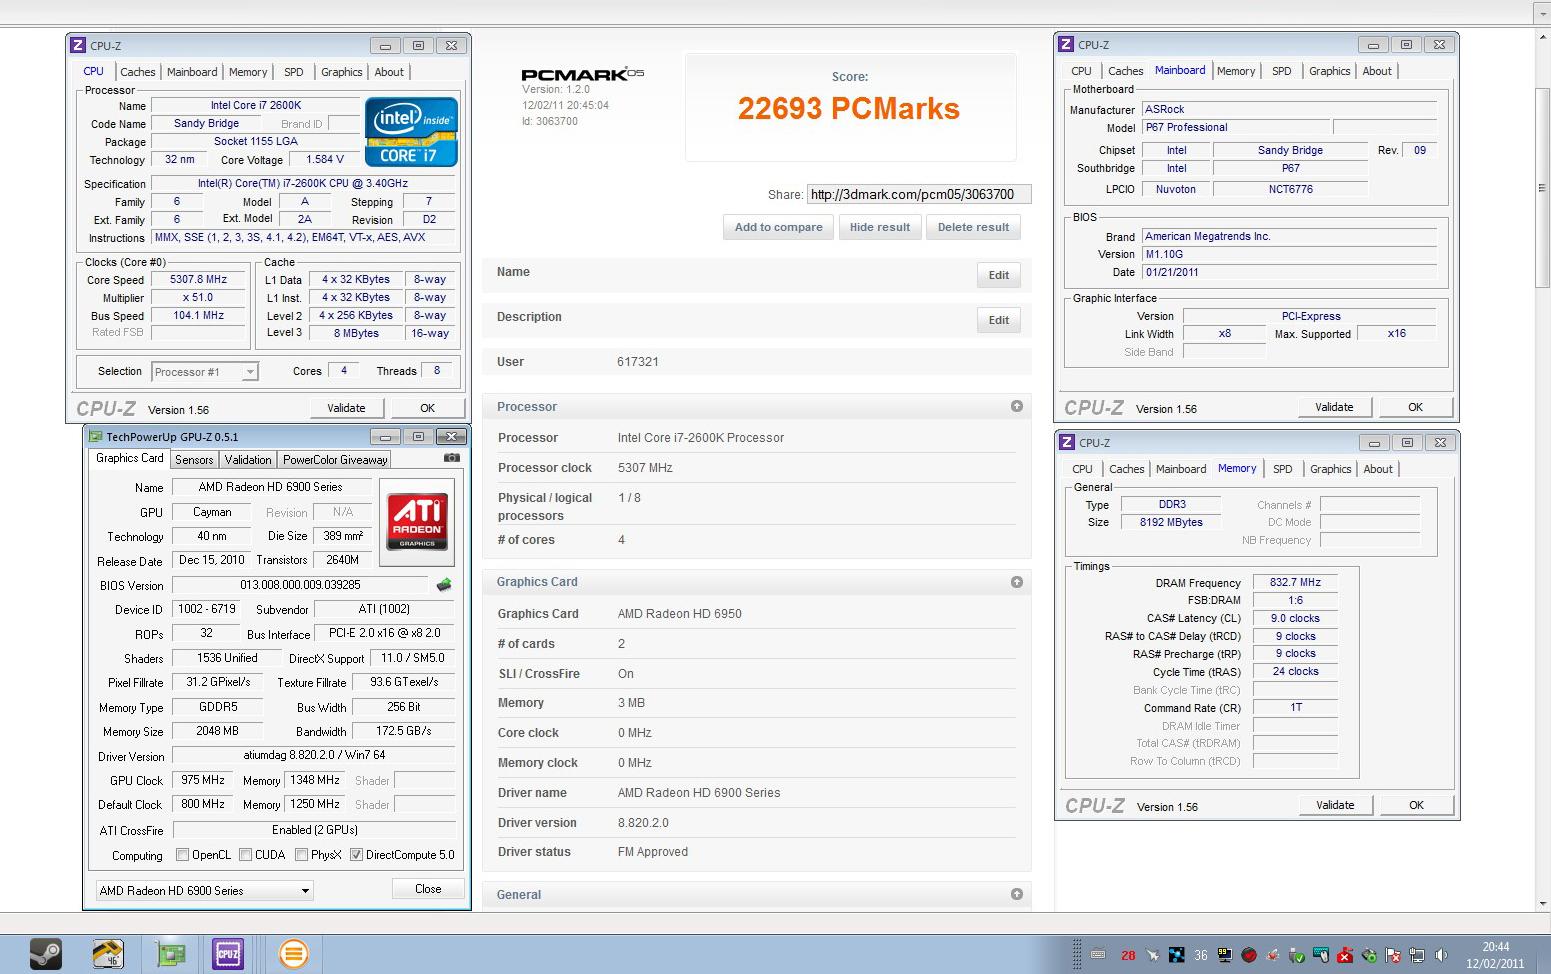Click the tray keyboard icon
Viewport: 1551px width, 974px height.
pos(1098,955)
